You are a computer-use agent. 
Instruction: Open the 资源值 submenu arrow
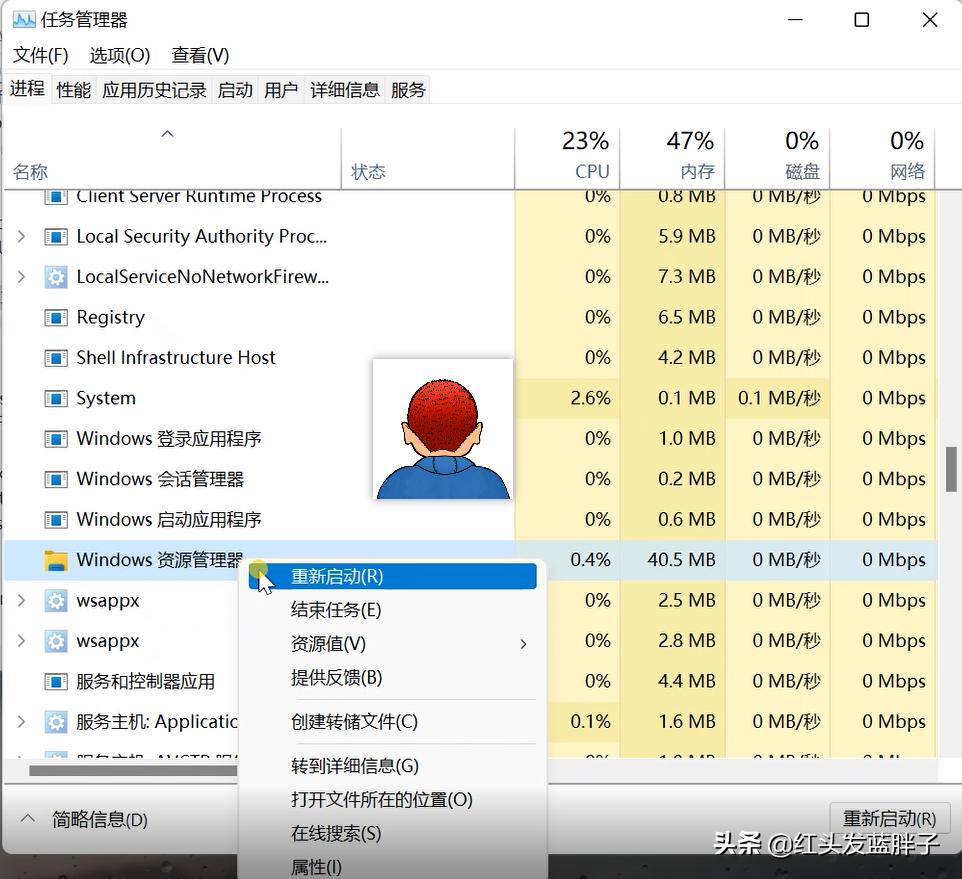click(x=522, y=644)
